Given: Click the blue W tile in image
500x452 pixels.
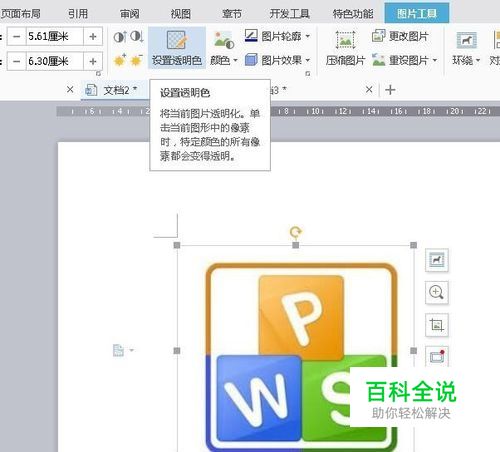Looking at the screenshot, I should [x=259, y=398].
